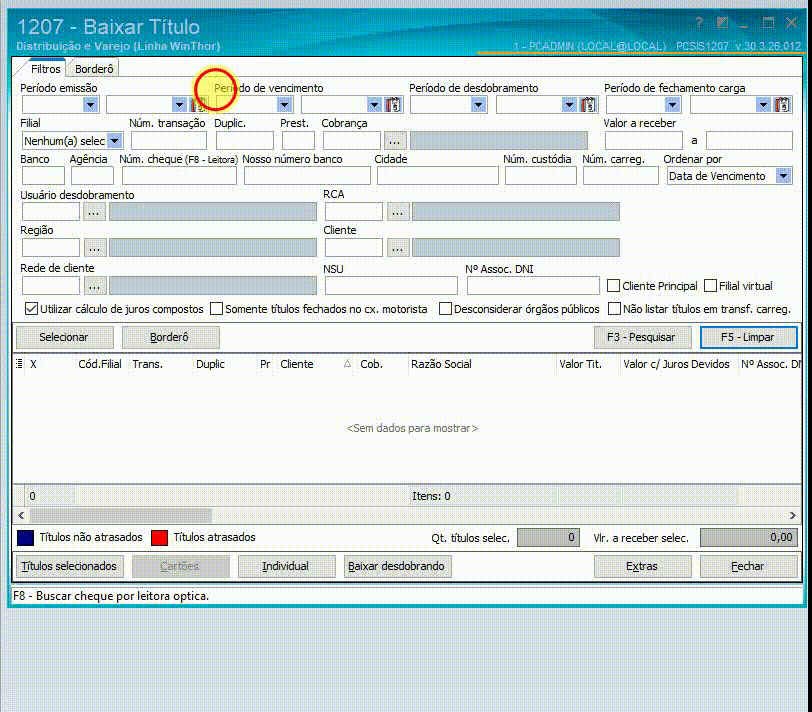Click F5 - Limpar button
Image resolution: width=812 pixels, height=712 pixels.
point(747,338)
